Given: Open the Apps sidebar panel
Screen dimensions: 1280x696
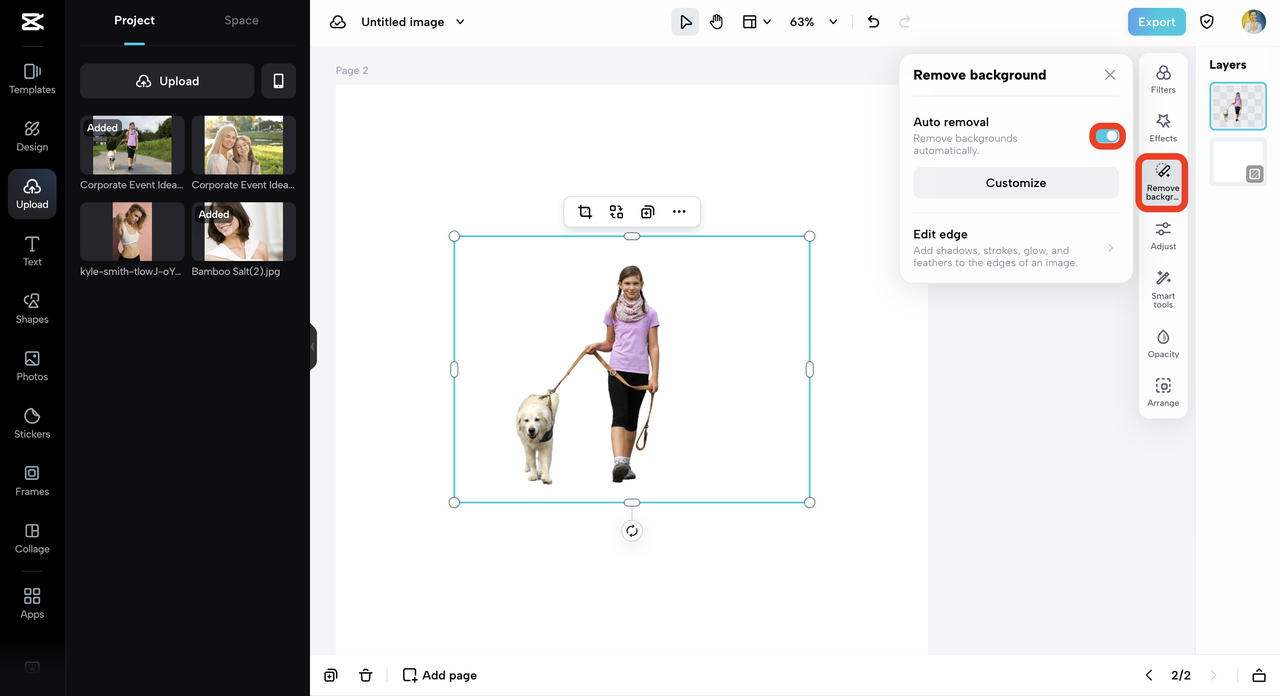Looking at the screenshot, I should [x=32, y=603].
